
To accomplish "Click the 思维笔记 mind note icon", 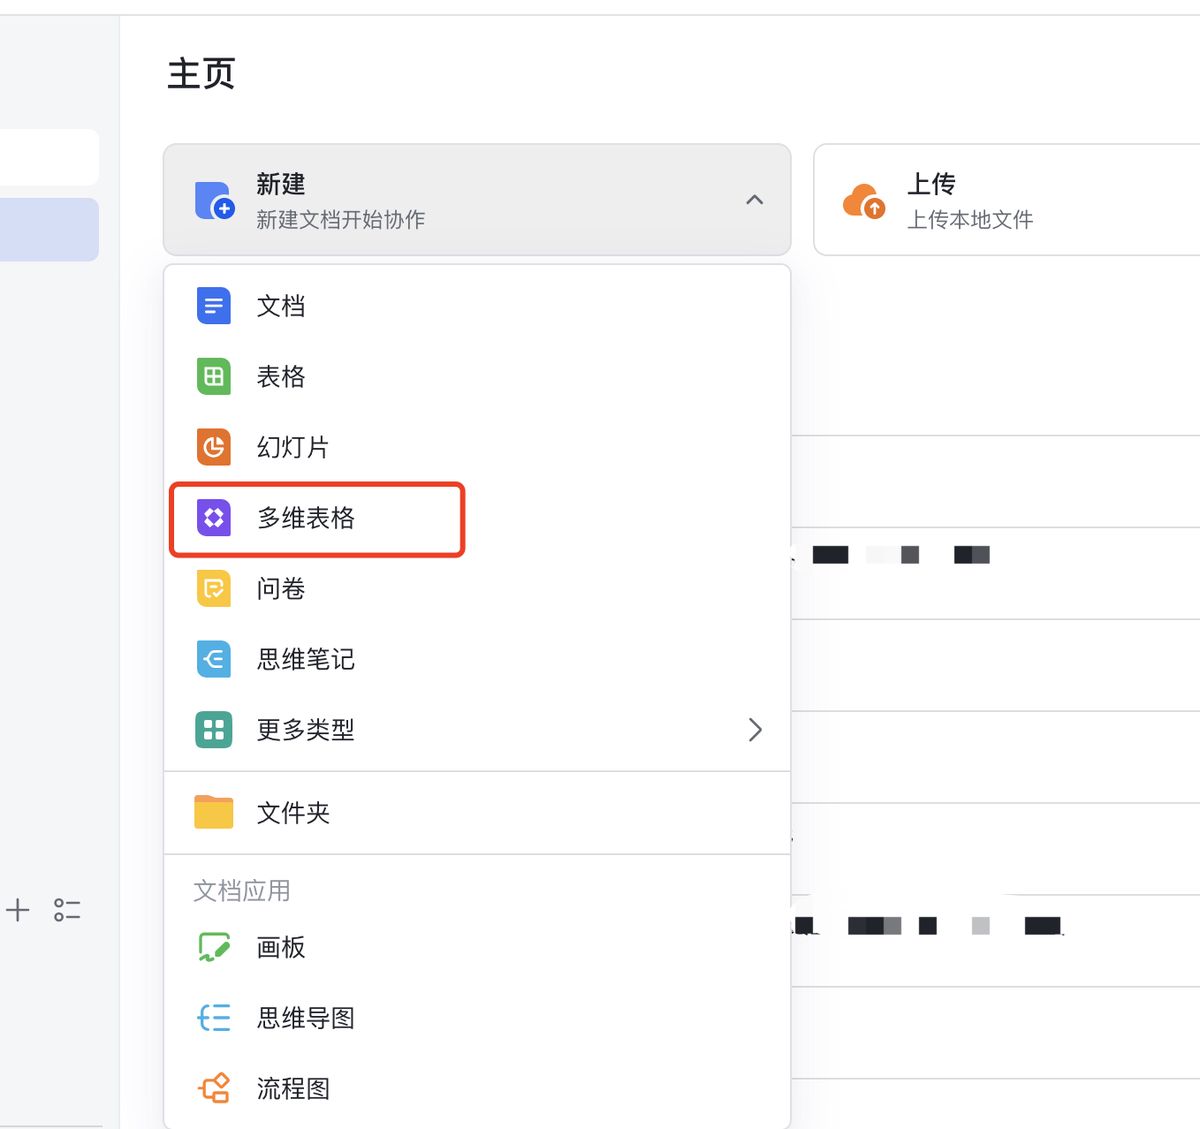I will pos(213,659).
